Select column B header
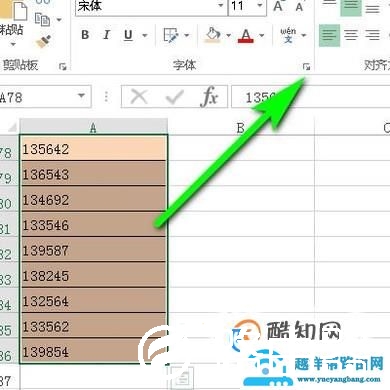390x390 pixels. (x=241, y=127)
